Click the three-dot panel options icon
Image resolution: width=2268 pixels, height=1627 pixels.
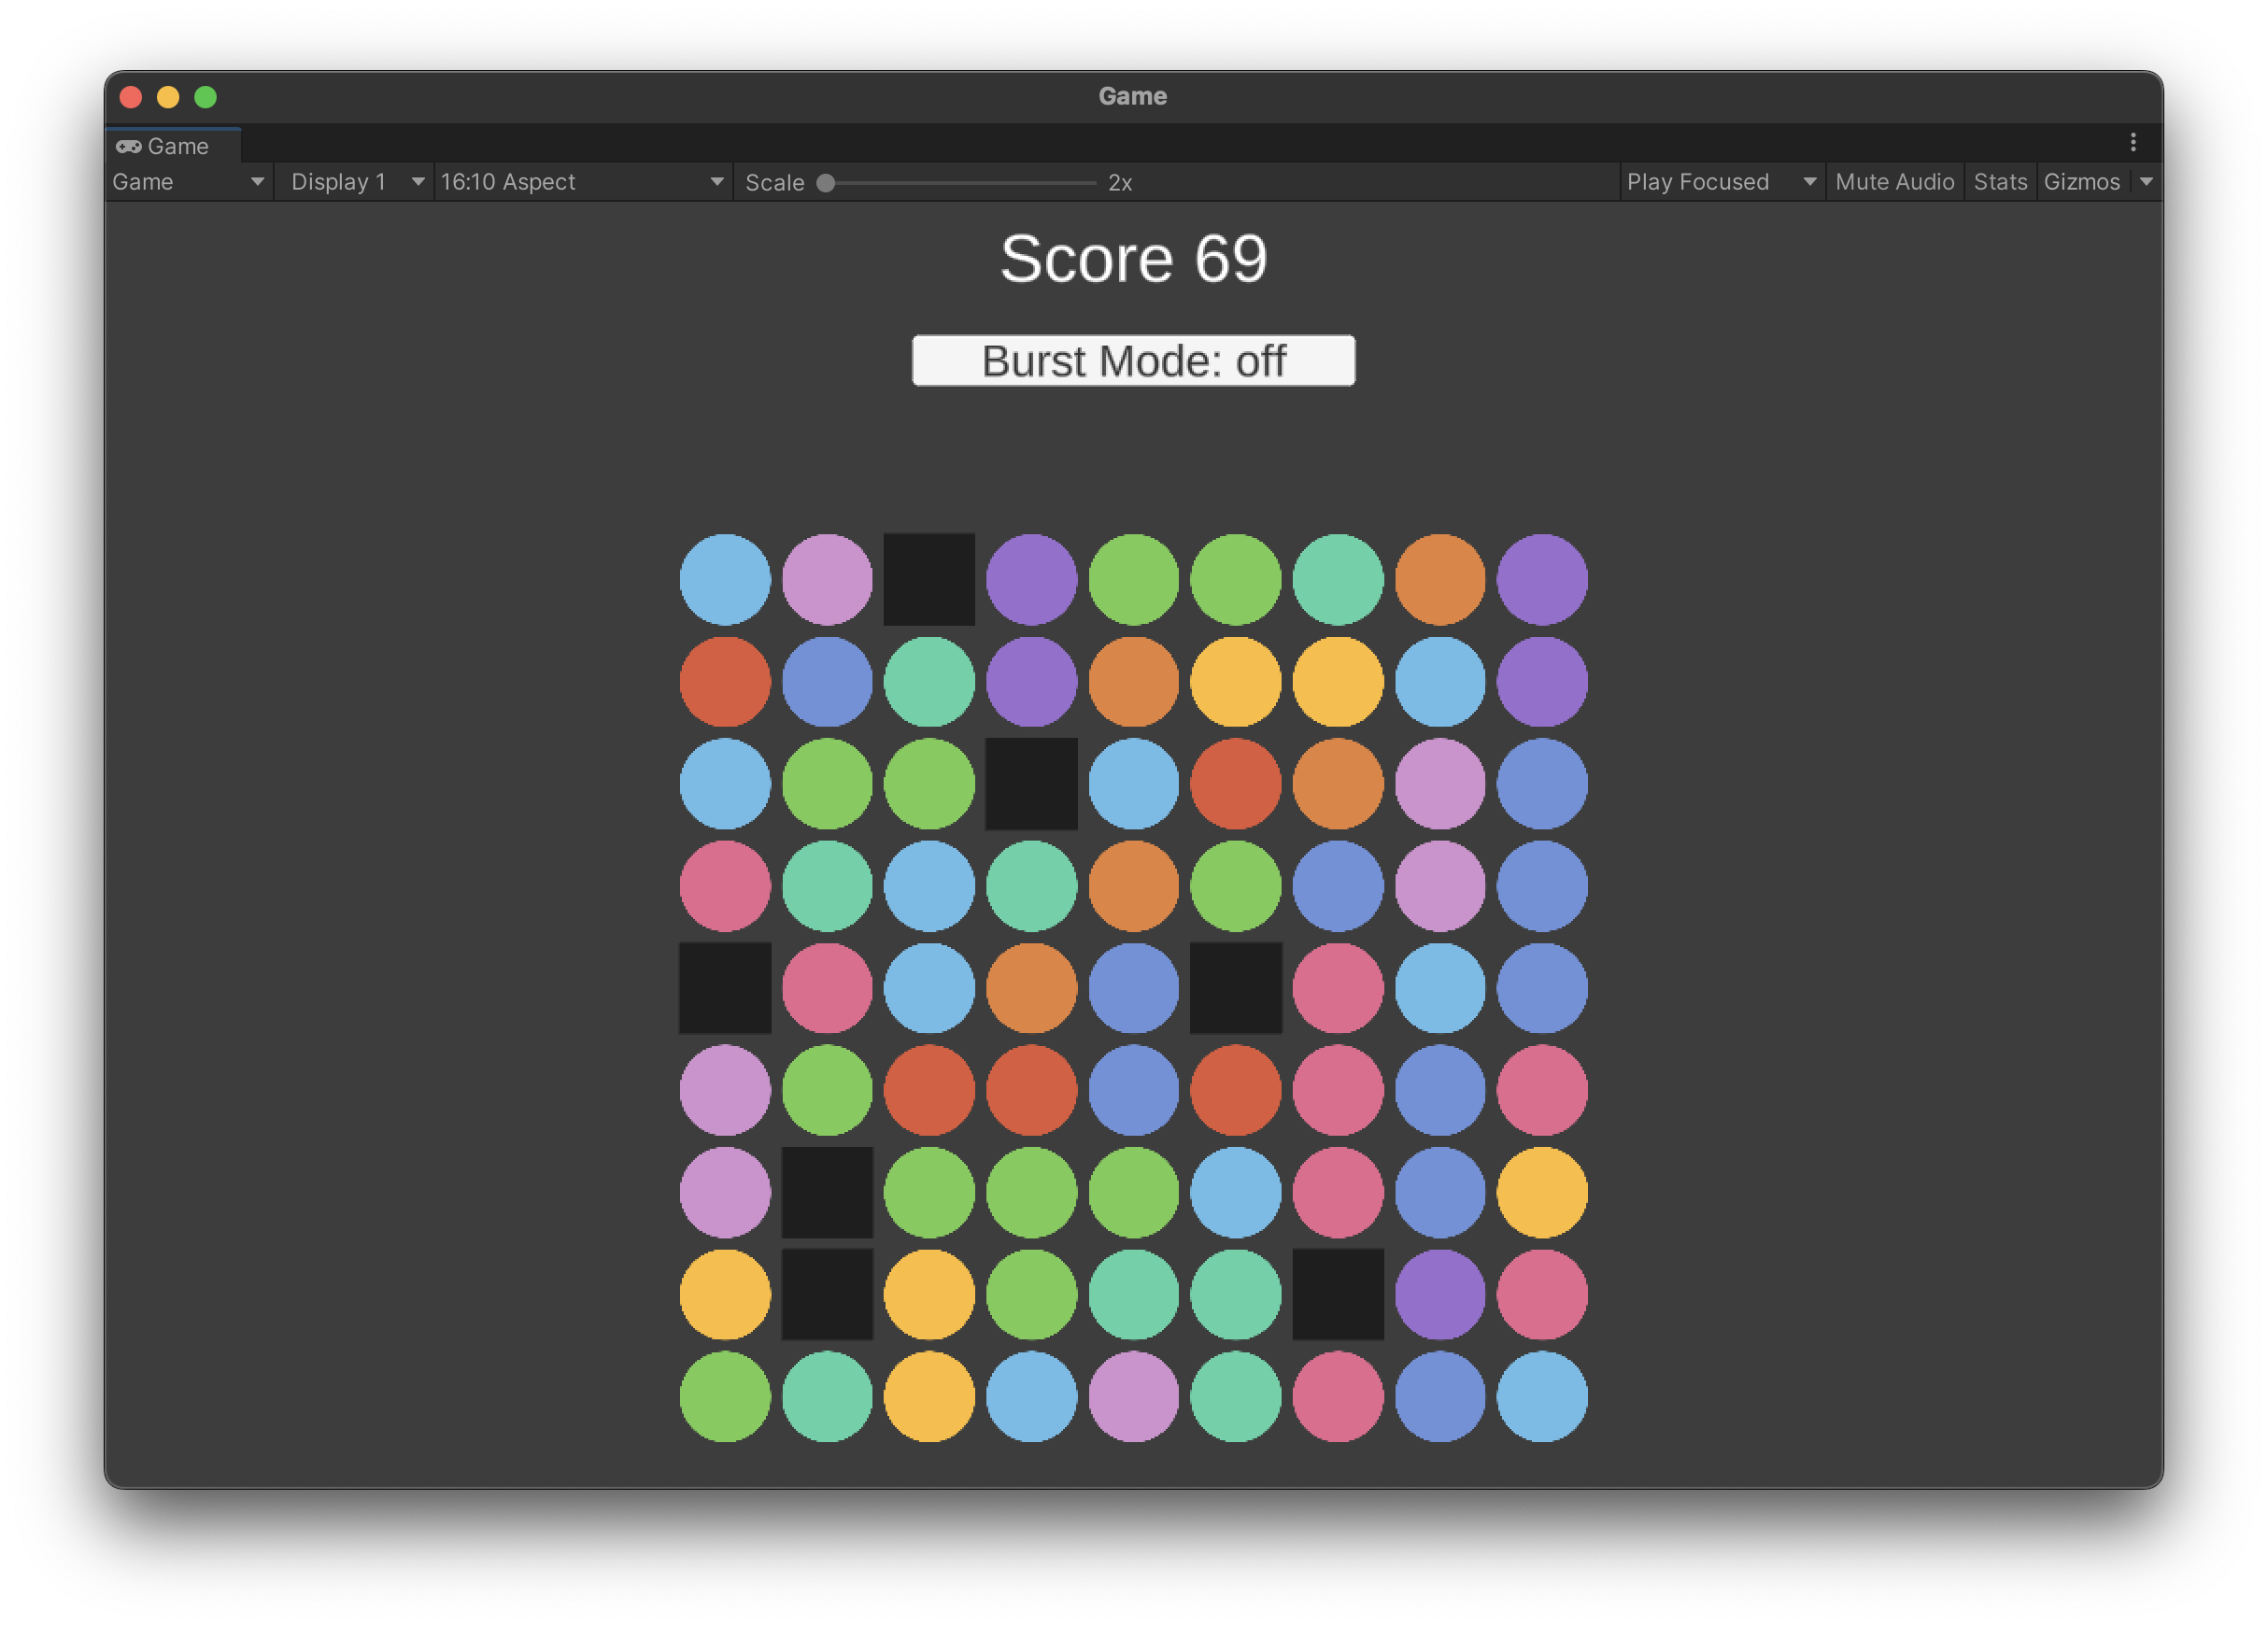tap(2132, 142)
